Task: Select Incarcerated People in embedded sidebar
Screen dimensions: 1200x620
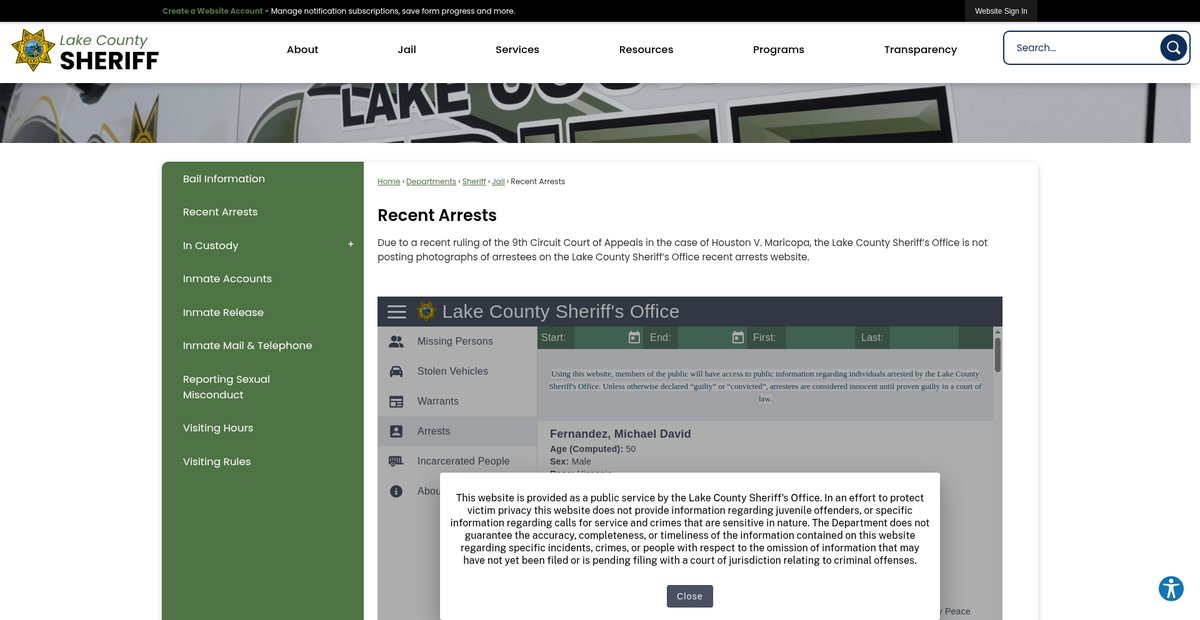Action: pos(457,461)
